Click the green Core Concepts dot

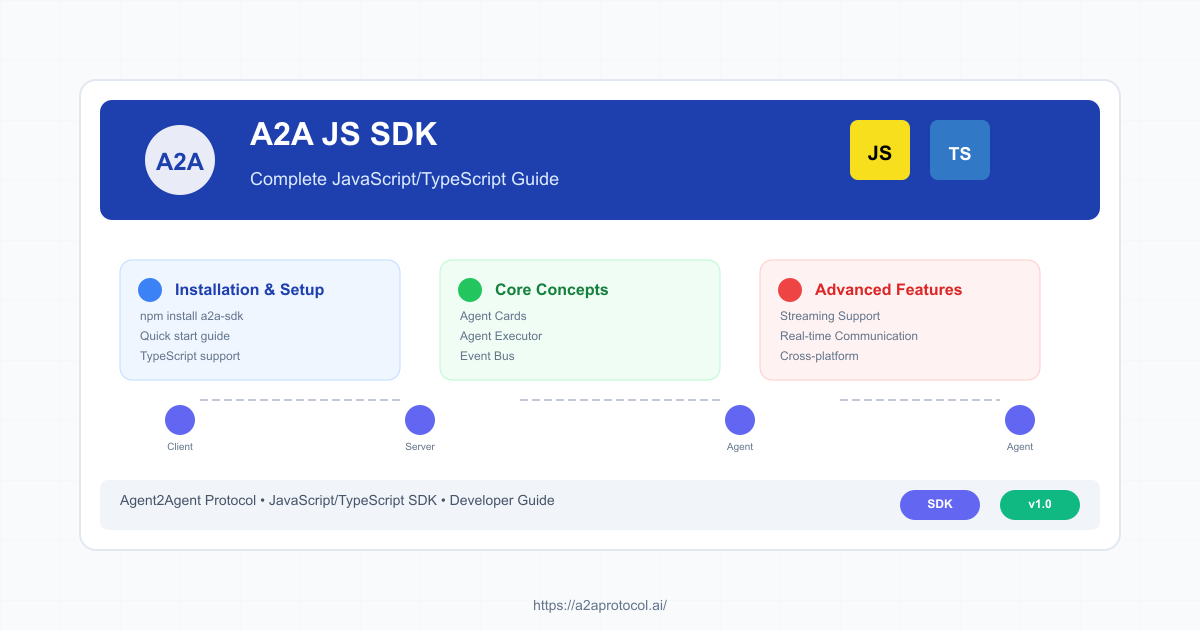tap(470, 290)
